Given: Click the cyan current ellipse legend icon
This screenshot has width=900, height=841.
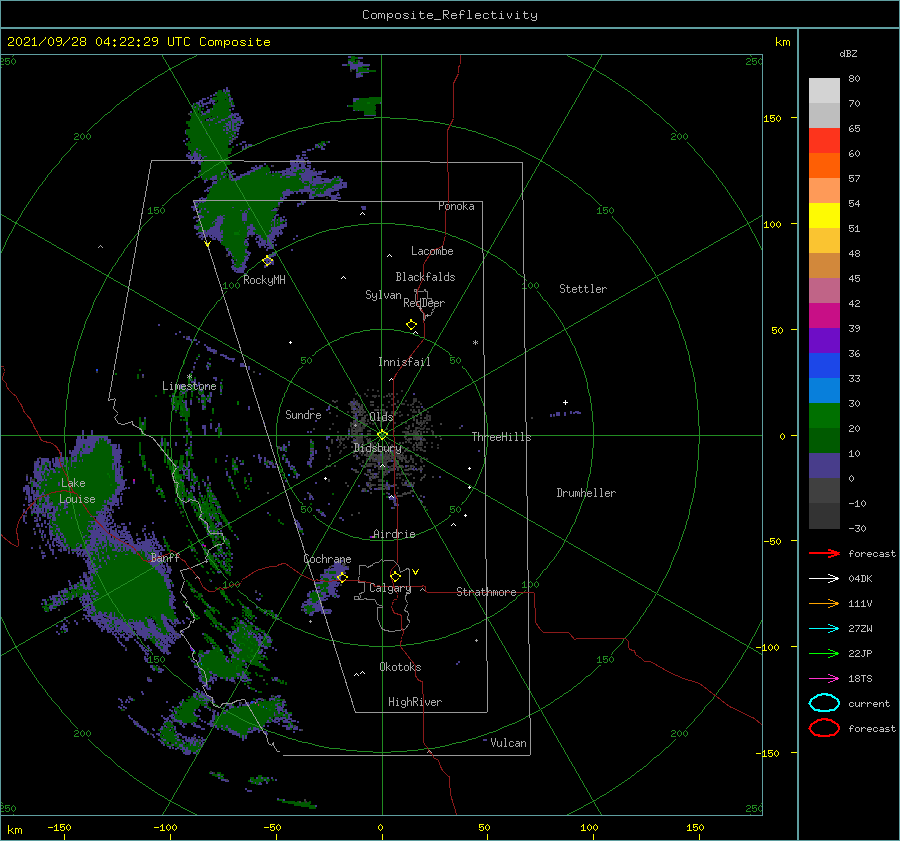Looking at the screenshot, I should (824, 703).
